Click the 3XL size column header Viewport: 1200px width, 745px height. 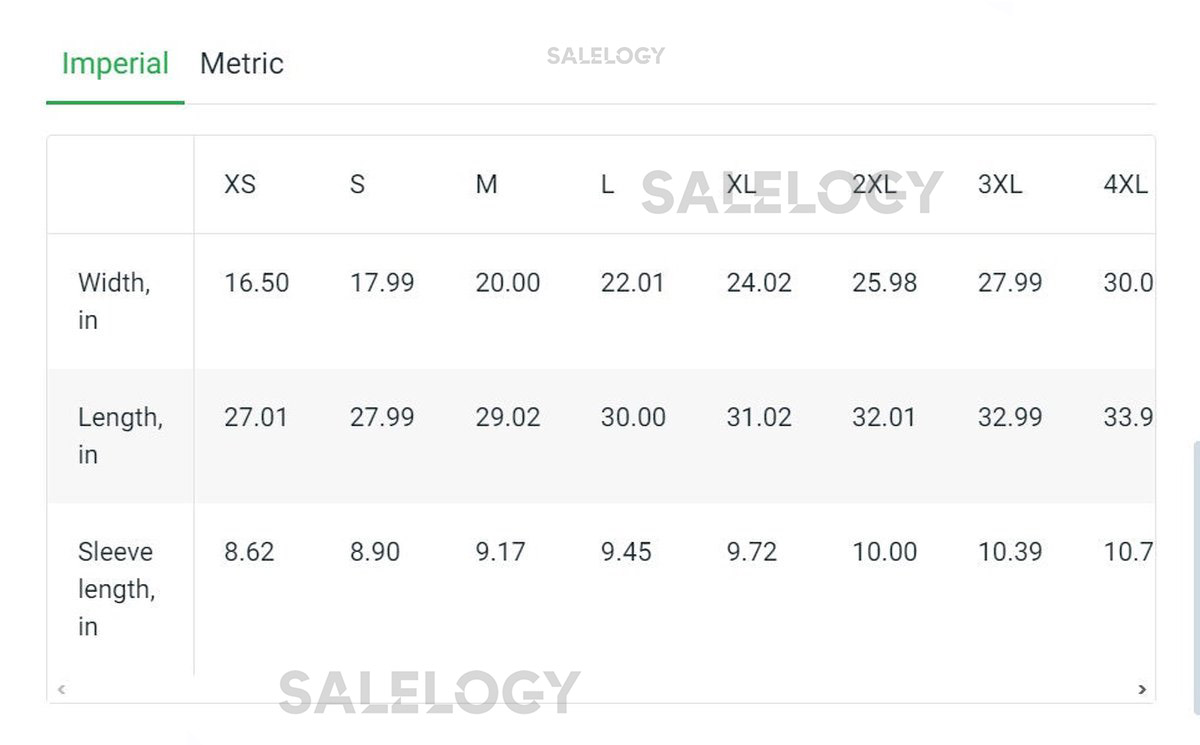point(1000,185)
